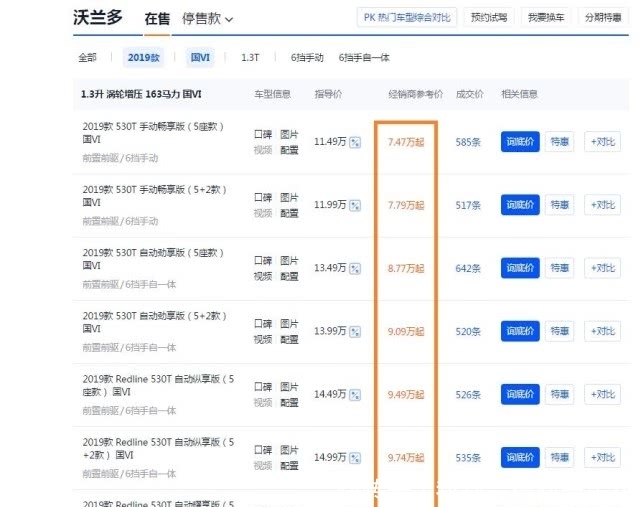Expand the 停售款 dropdown

[x=207, y=19]
